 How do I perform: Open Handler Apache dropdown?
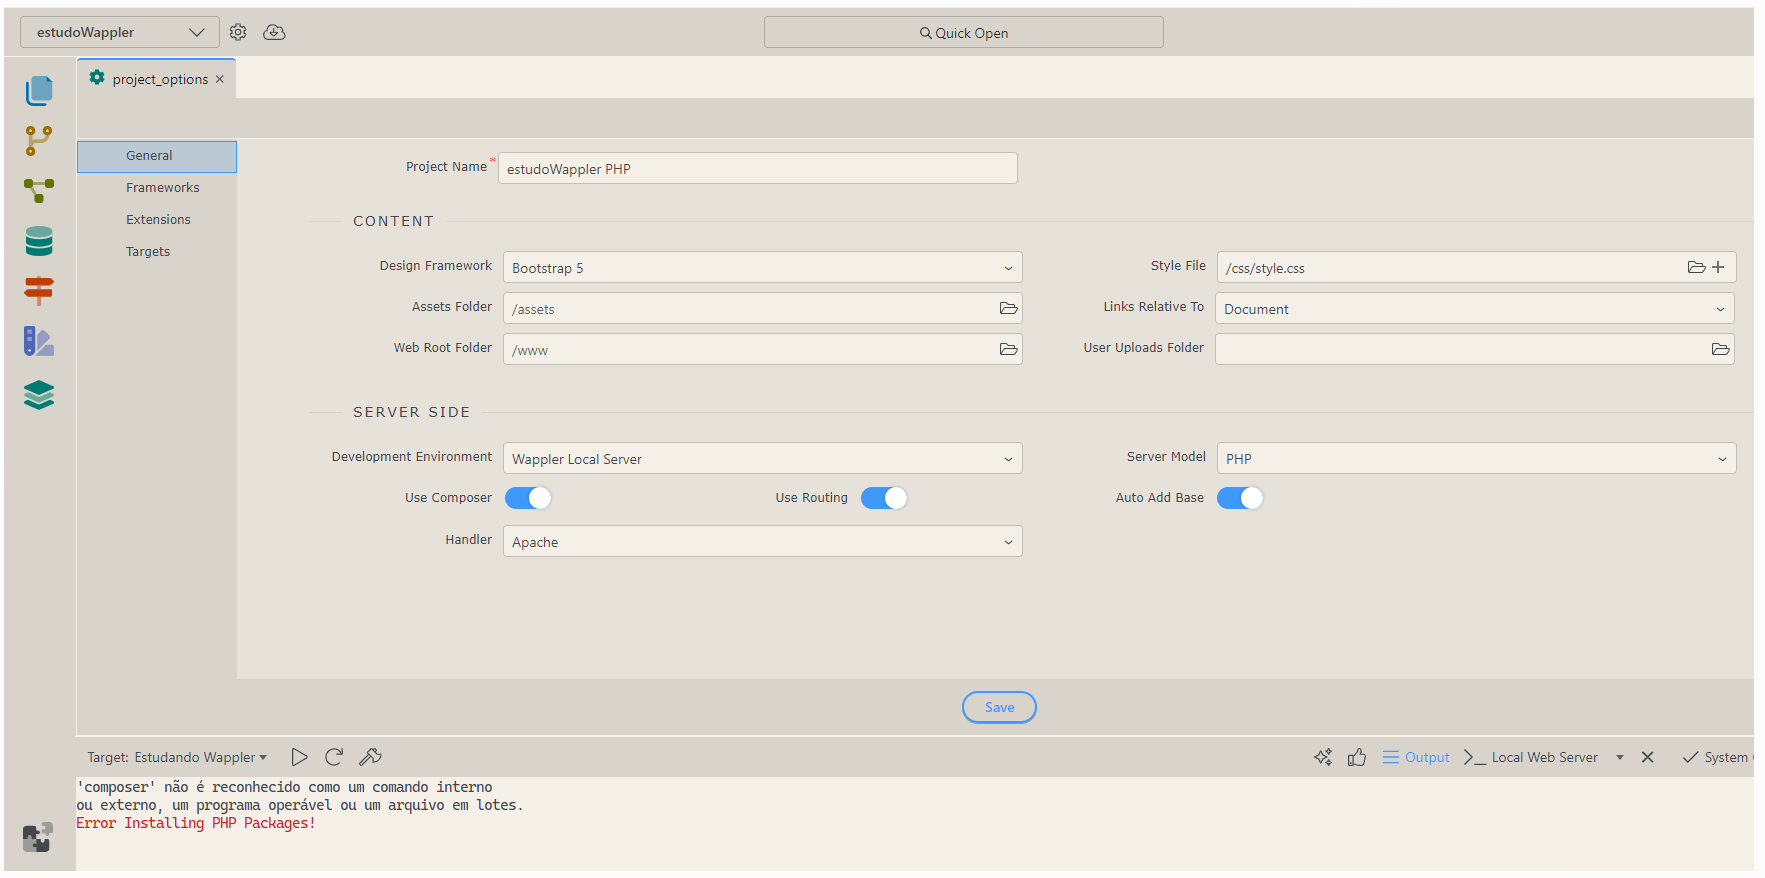(763, 541)
